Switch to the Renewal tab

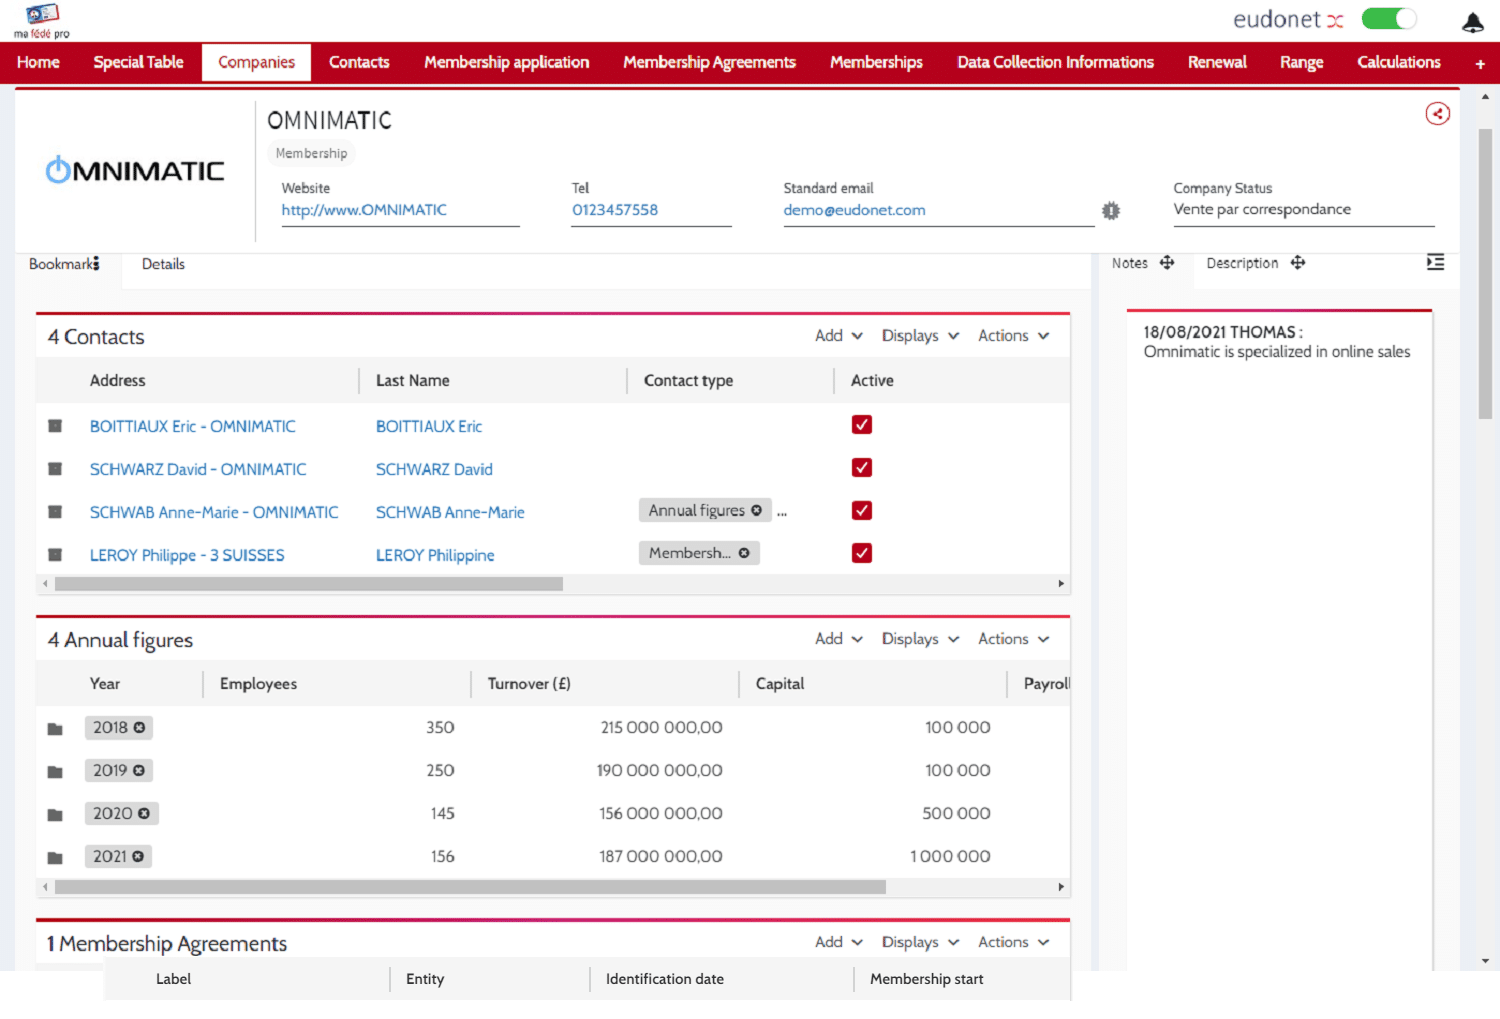pyautogui.click(x=1217, y=62)
